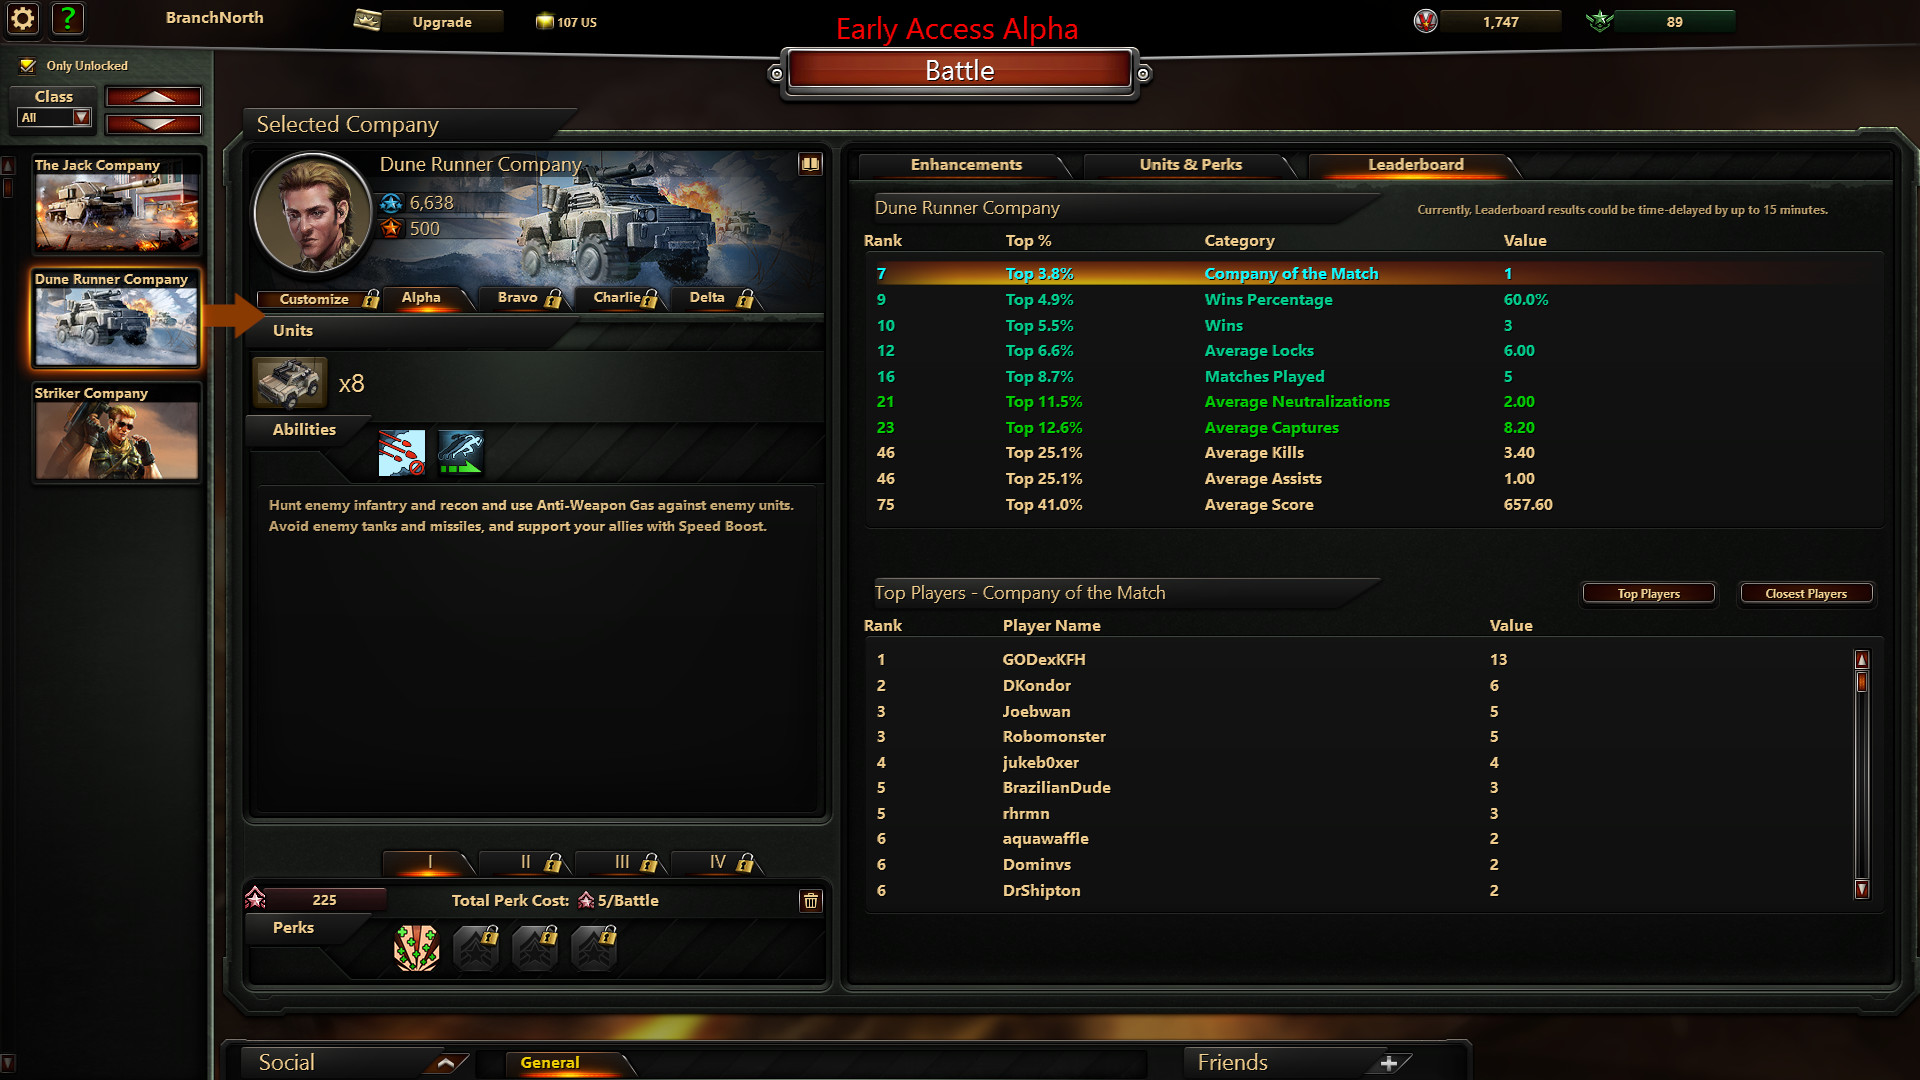
Task: Open the green question mark help
Action: pos(67,18)
